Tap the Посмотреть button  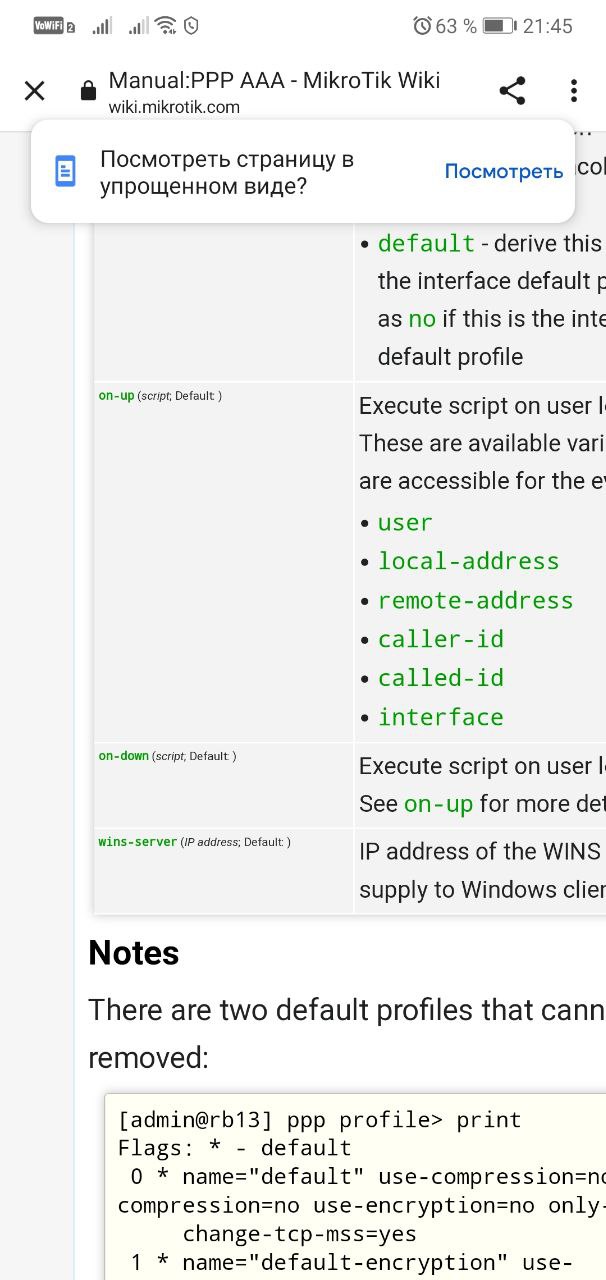[x=504, y=172]
